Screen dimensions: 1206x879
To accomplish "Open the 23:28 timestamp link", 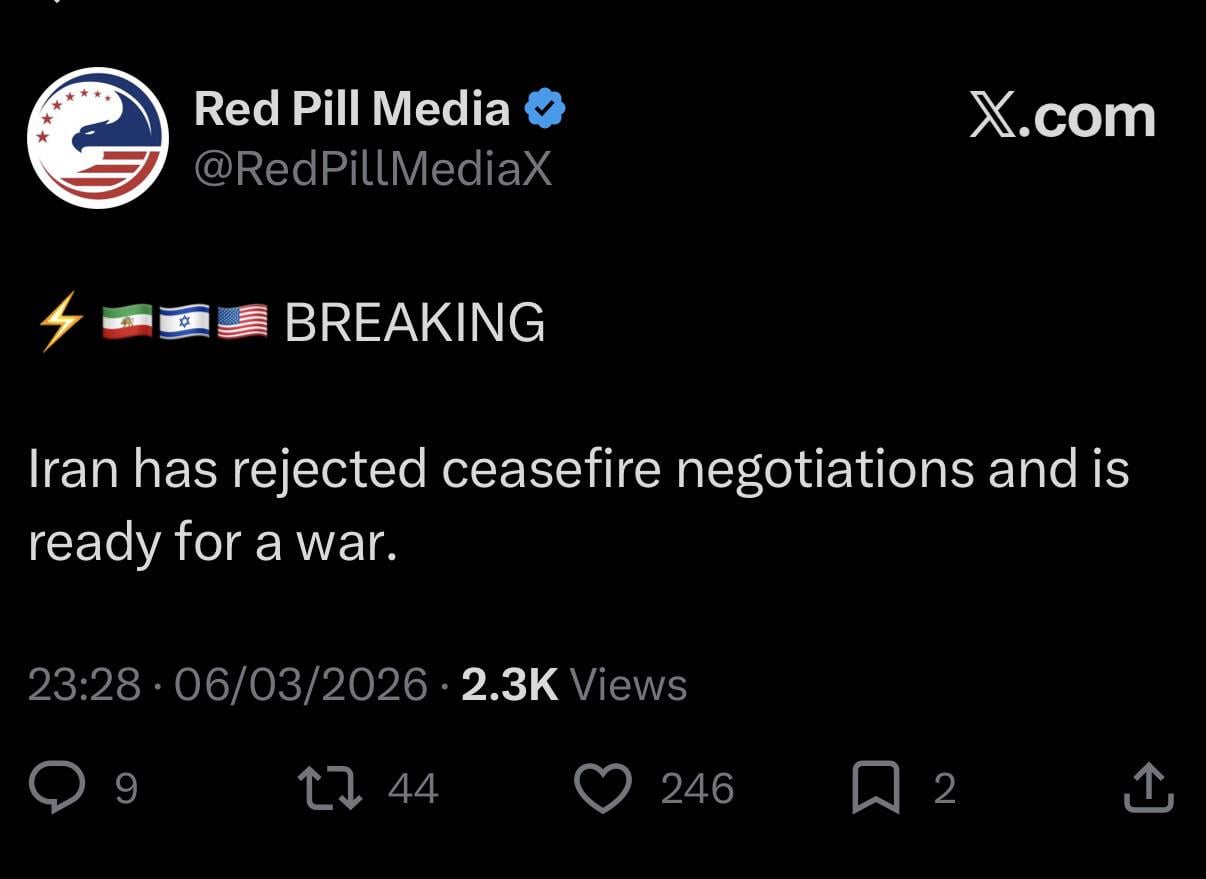I will point(84,685).
